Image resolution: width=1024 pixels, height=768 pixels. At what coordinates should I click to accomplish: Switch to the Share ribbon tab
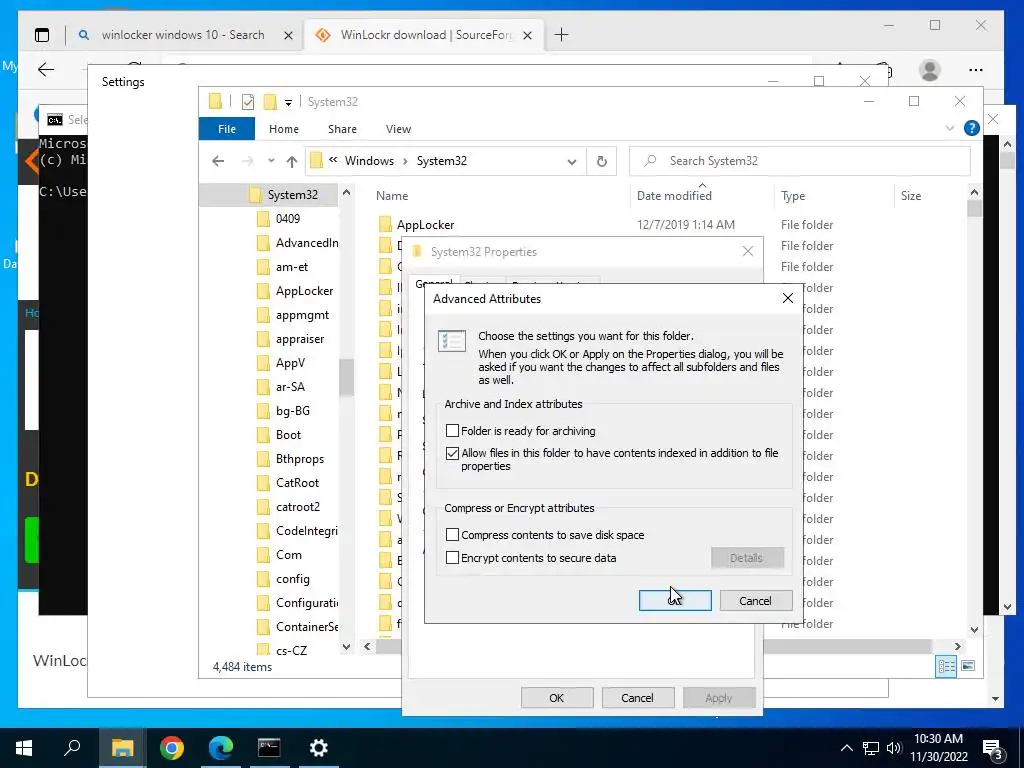pyautogui.click(x=342, y=129)
